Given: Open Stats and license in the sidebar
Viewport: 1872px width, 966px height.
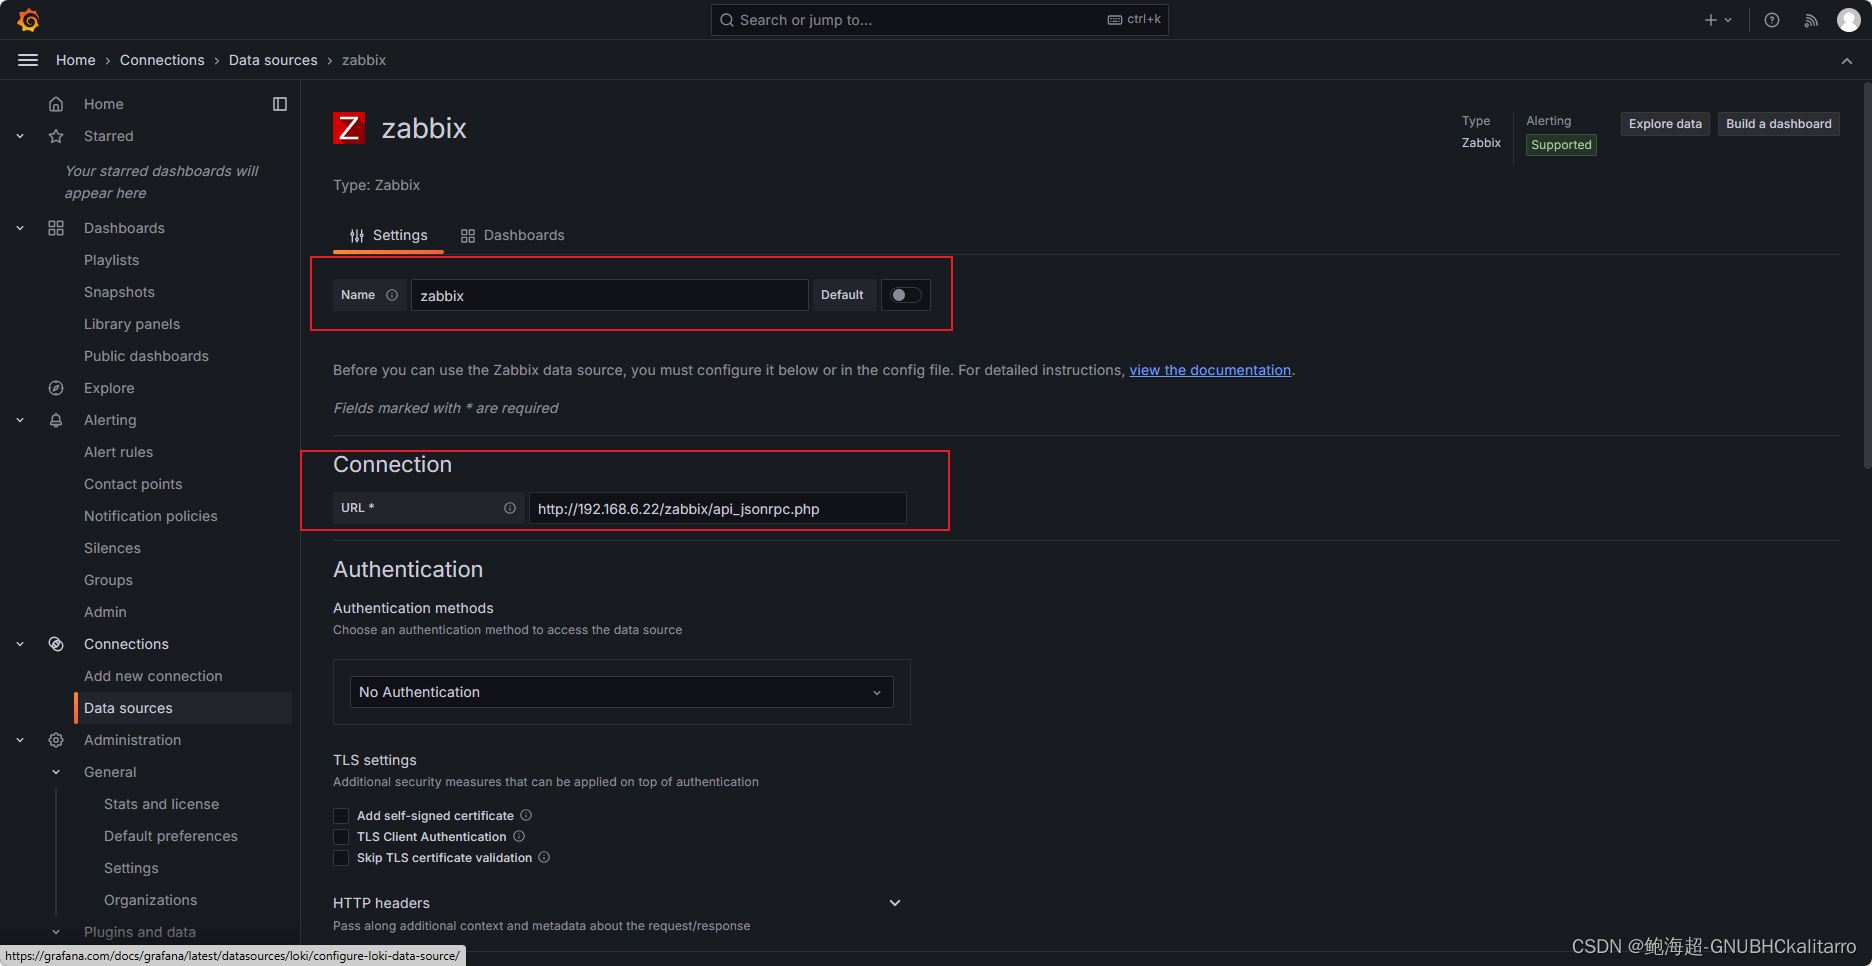Looking at the screenshot, I should [161, 804].
